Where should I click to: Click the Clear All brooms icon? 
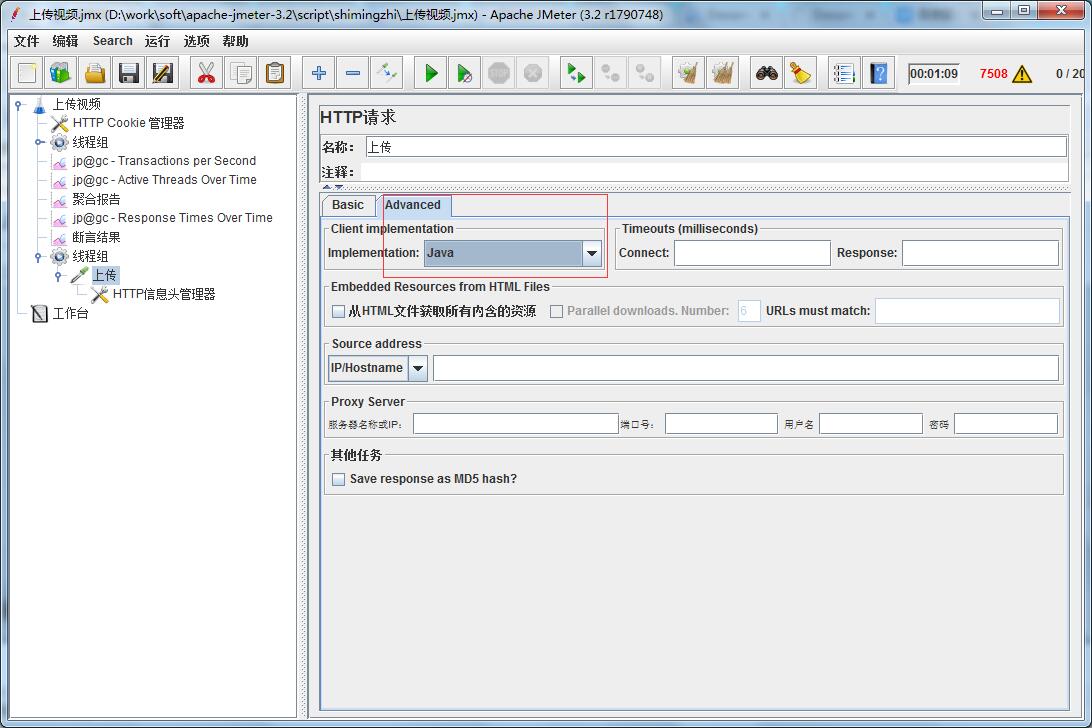click(x=723, y=72)
